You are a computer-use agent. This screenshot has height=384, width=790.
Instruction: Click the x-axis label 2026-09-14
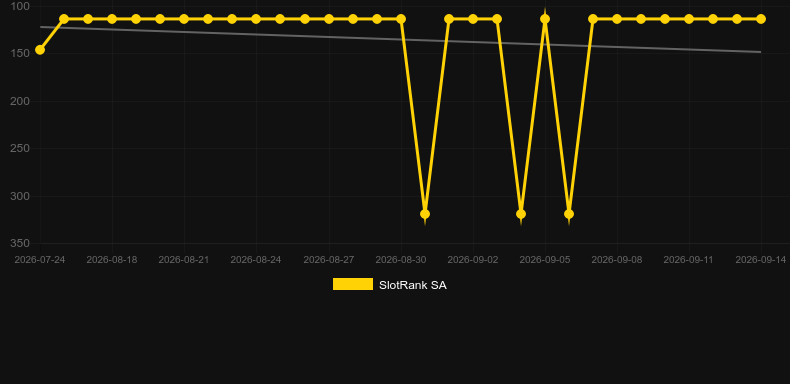point(761,260)
